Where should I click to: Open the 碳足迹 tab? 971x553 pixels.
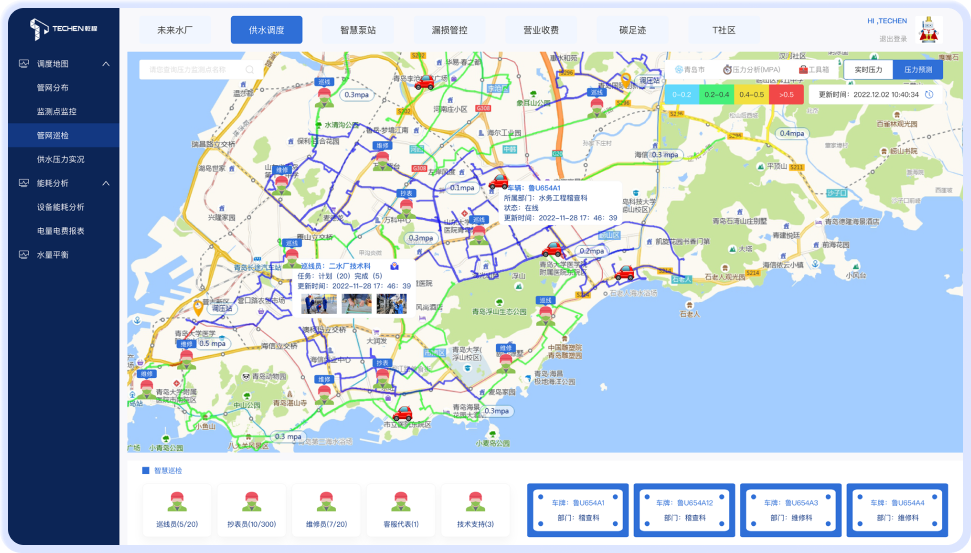[632, 30]
